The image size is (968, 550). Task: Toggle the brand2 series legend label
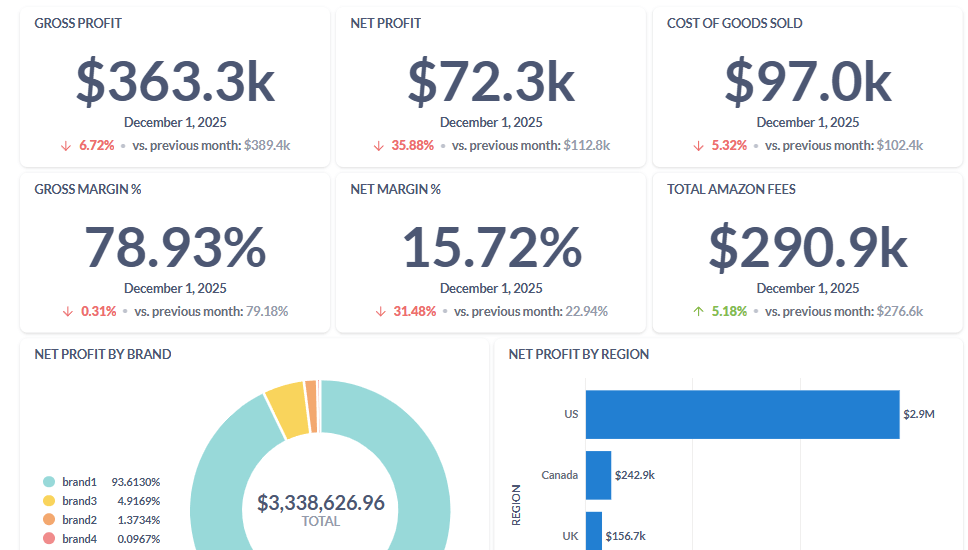click(79, 520)
